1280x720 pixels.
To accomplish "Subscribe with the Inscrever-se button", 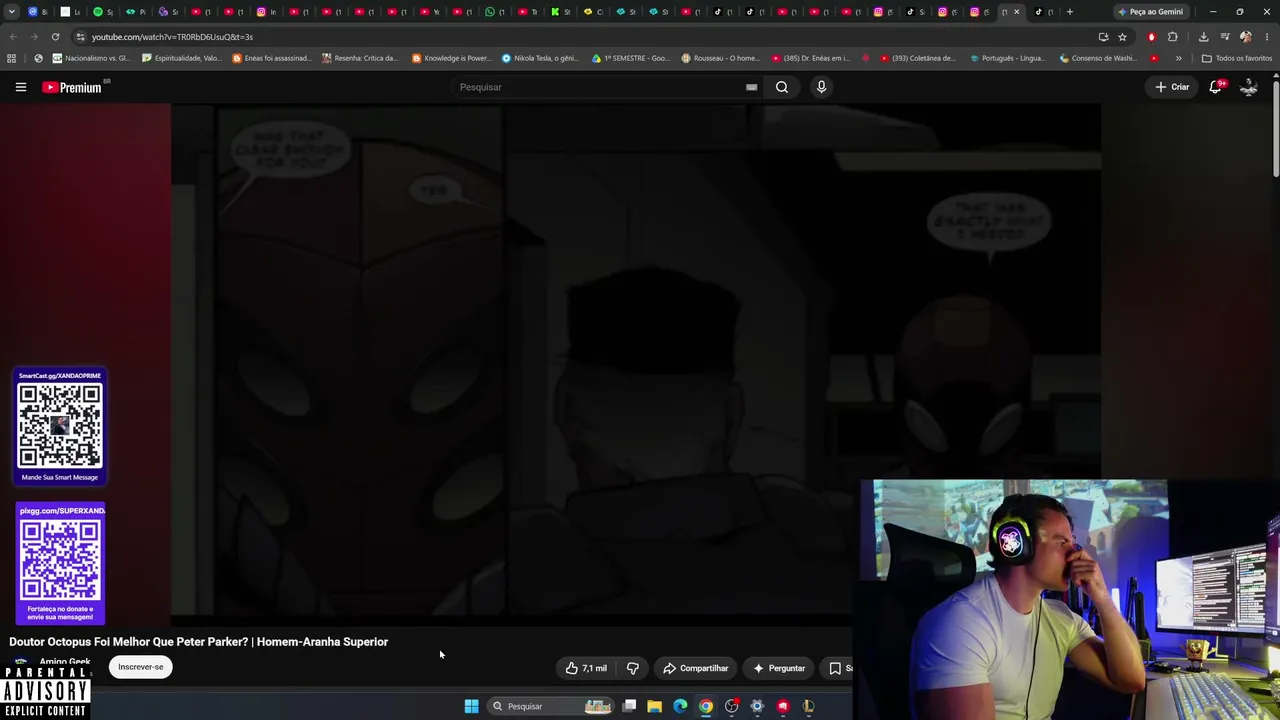I will point(141,667).
